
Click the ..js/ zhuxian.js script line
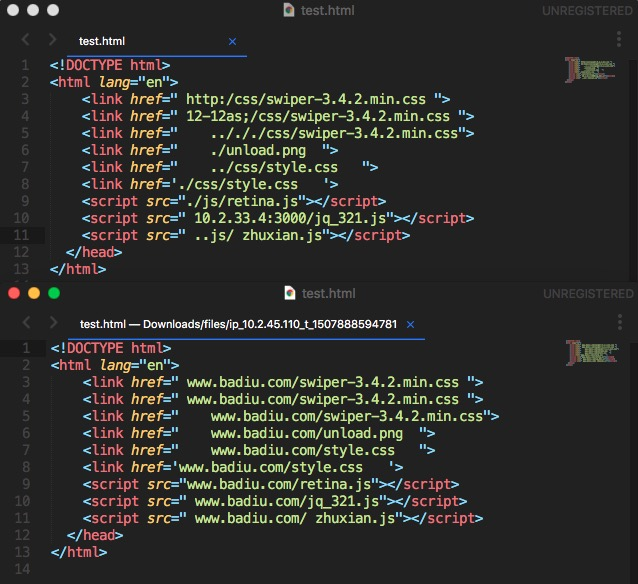(246, 236)
